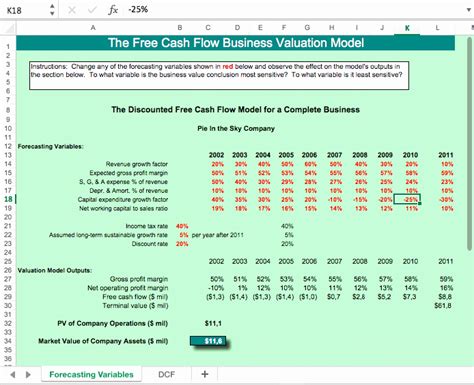Select 'Capital expenditure growth factor' label
Screen dimensions: 474x385
click(123, 199)
